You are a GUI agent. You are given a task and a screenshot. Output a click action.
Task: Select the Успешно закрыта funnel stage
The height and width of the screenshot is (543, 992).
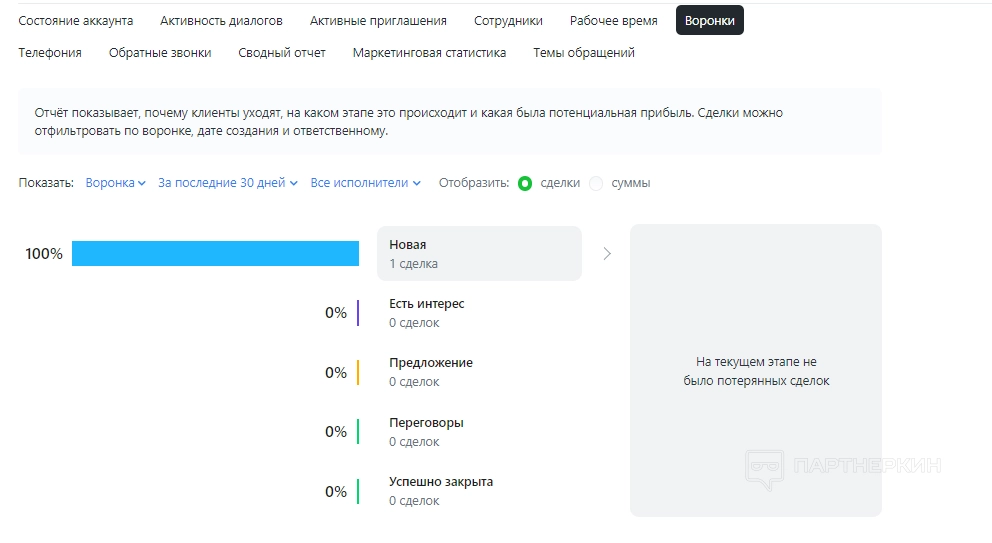[441, 491]
